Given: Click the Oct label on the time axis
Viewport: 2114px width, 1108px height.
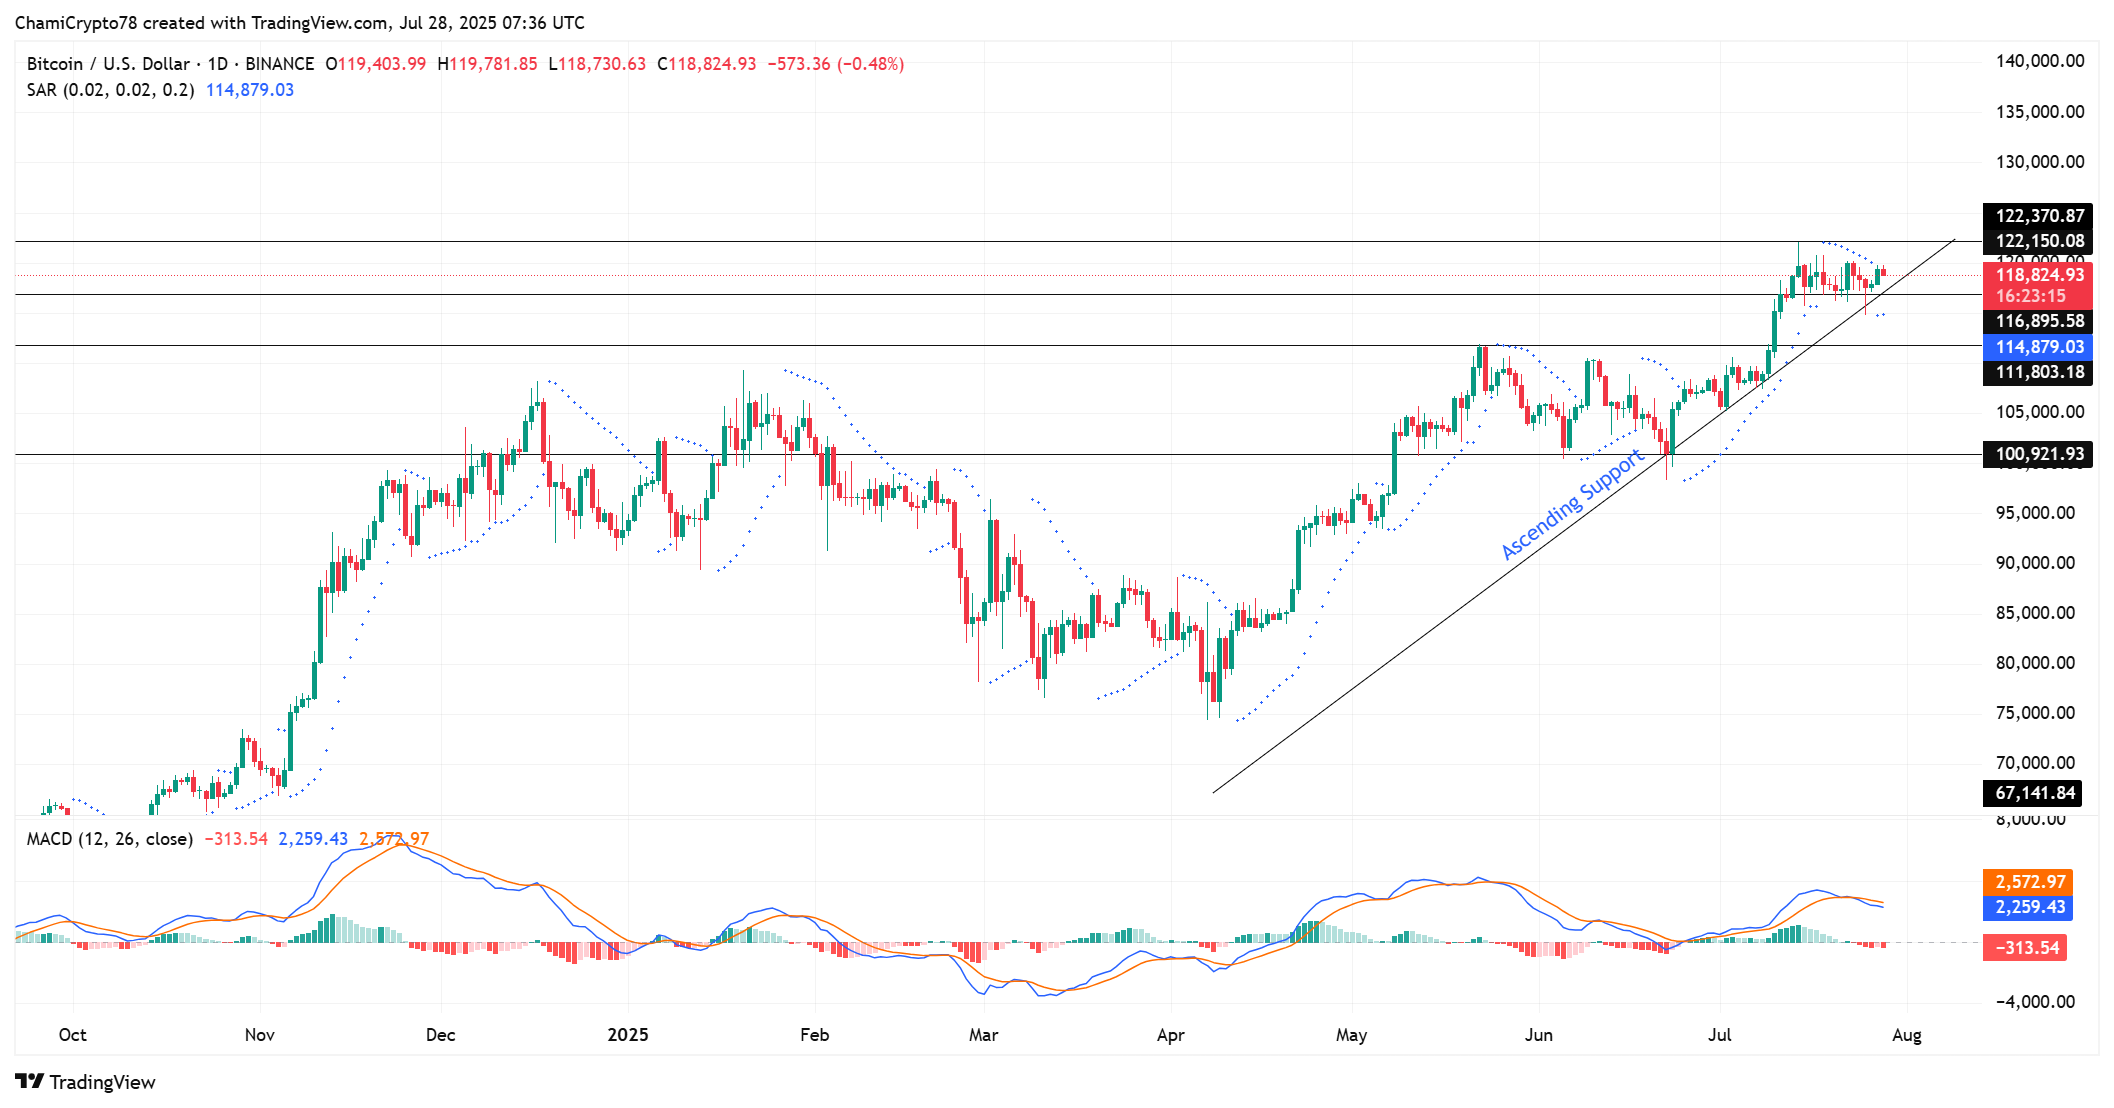Looking at the screenshot, I should (x=72, y=1035).
